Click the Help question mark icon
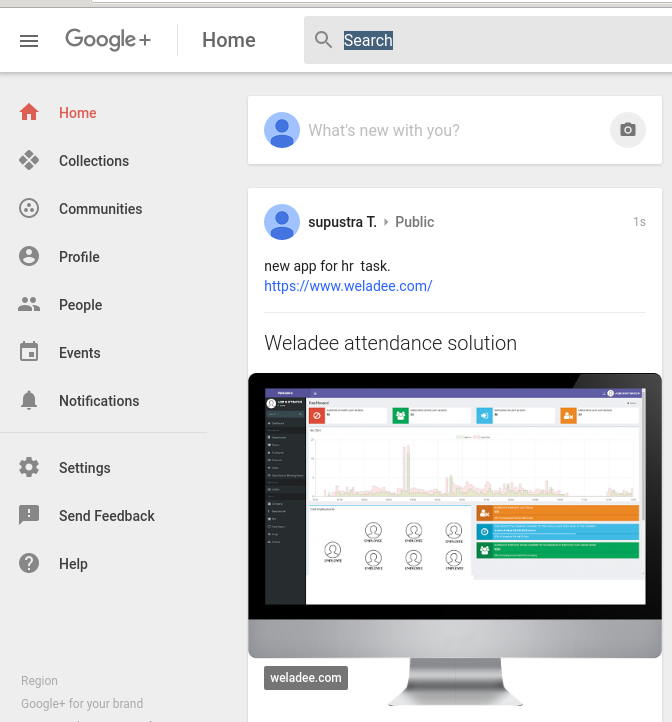 29,563
